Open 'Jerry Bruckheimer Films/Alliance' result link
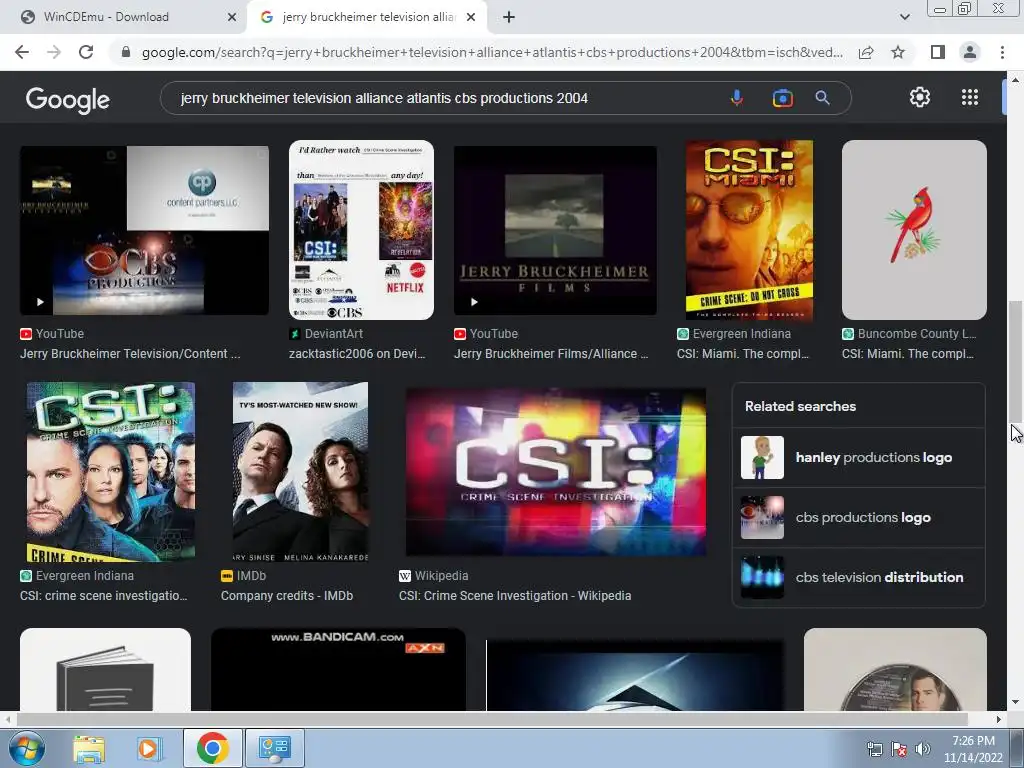The height and width of the screenshot is (768, 1024). [551, 353]
